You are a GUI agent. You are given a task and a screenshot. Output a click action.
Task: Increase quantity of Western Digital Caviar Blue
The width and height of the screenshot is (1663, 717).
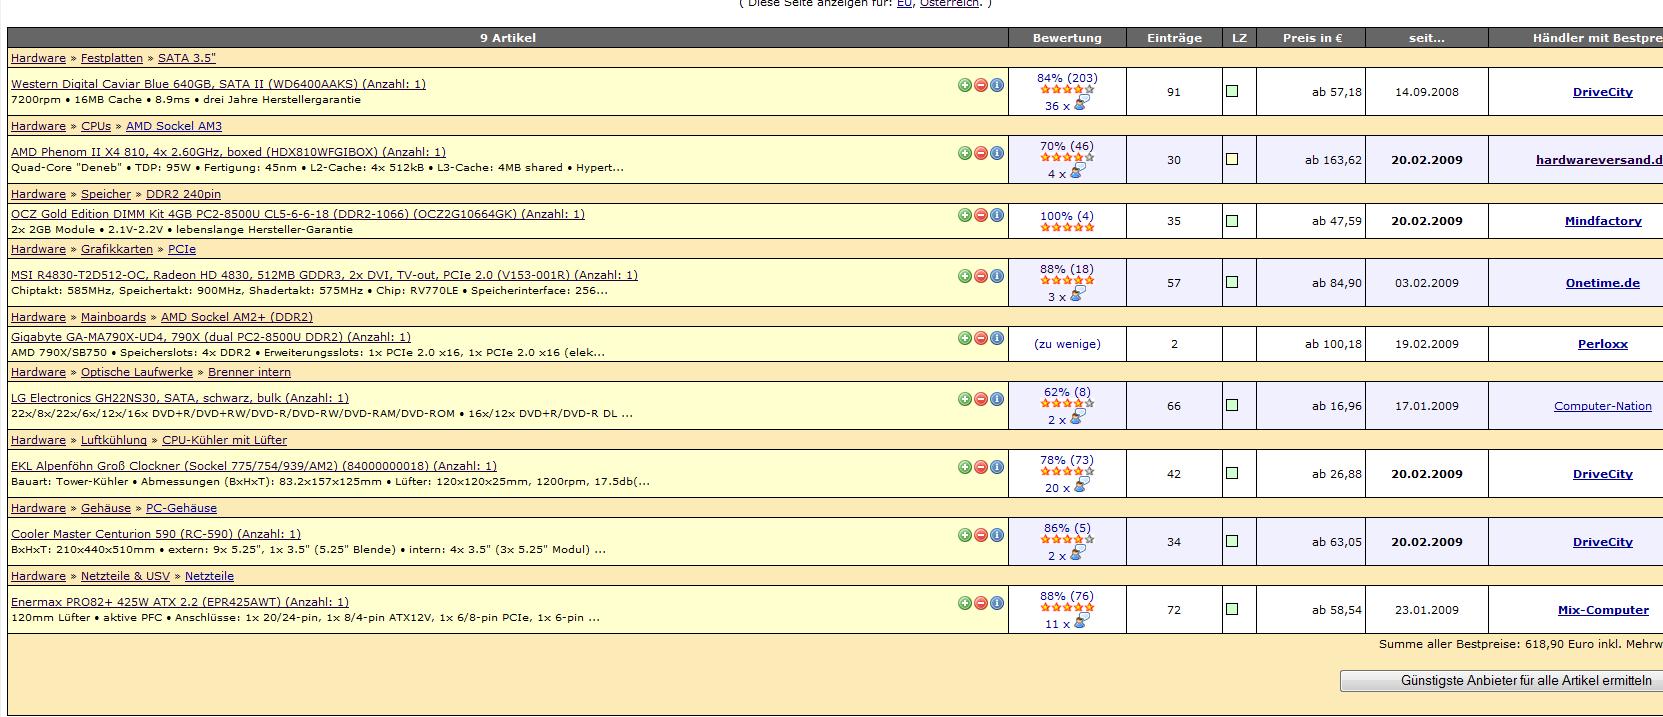[965, 85]
